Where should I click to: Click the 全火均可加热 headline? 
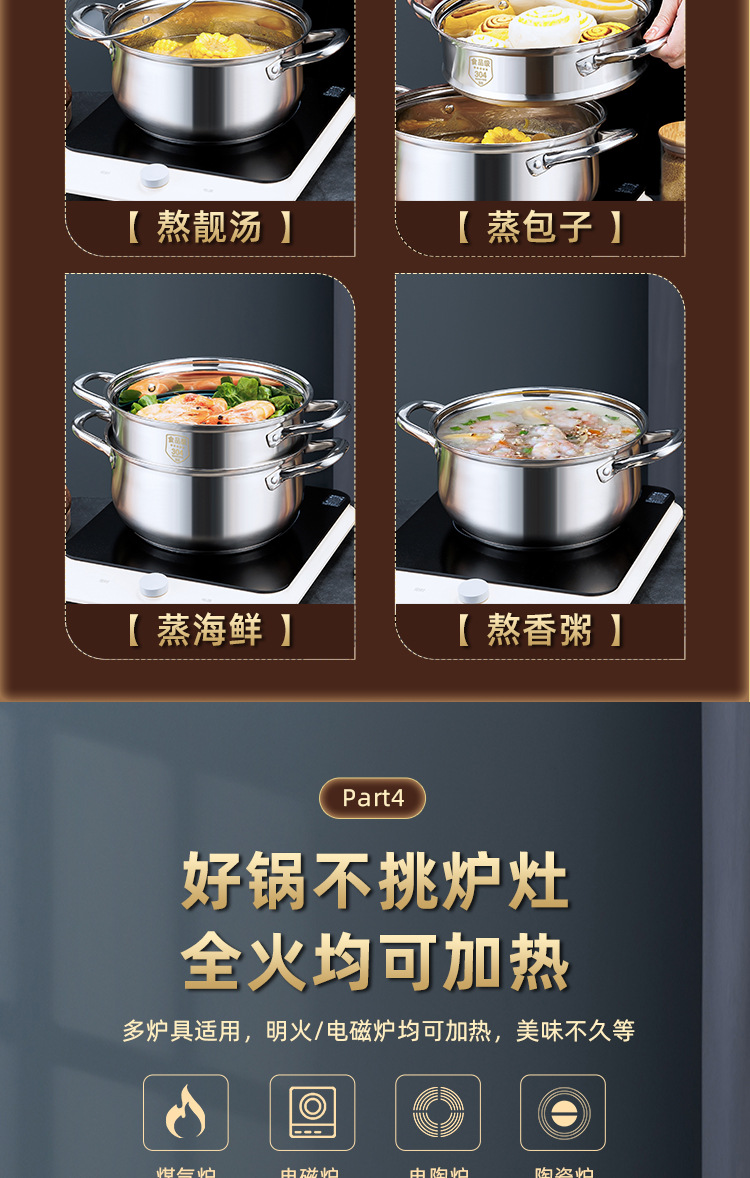pyautogui.click(x=375, y=962)
